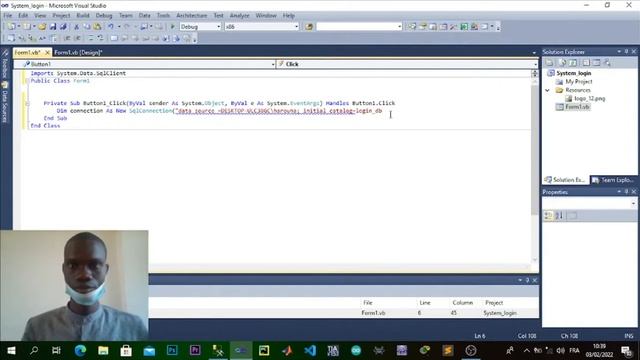Open File Explorer from the taskbar
The width and height of the screenshot is (640, 360).
tap(103, 351)
